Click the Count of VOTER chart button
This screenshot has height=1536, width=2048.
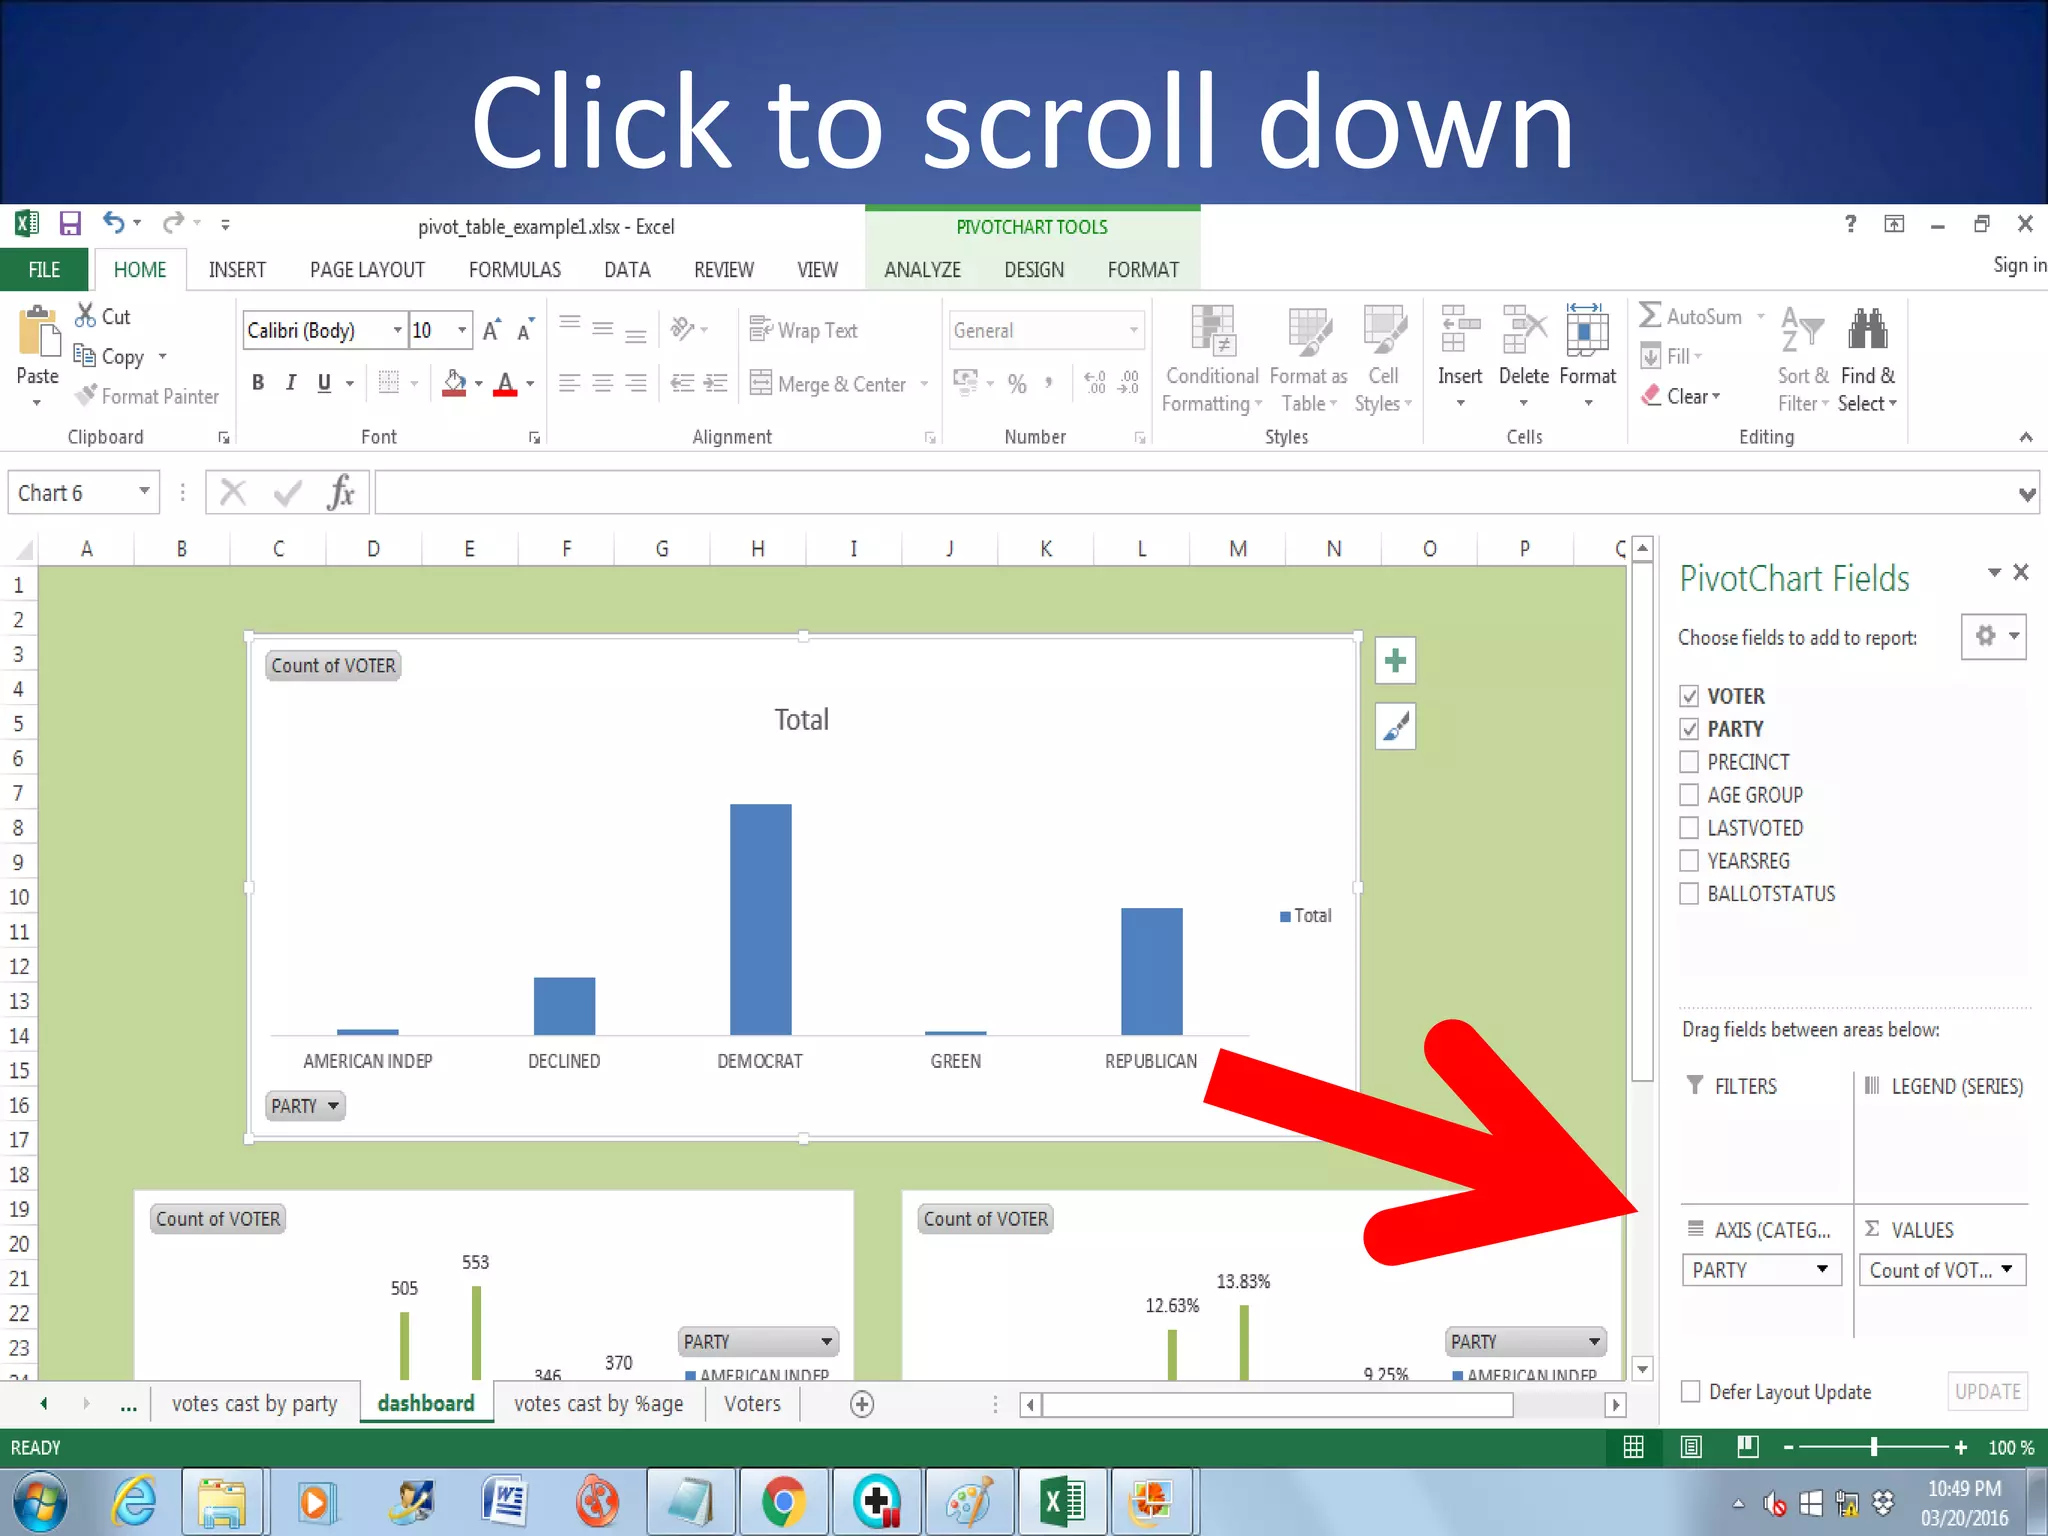coord(333,666)
